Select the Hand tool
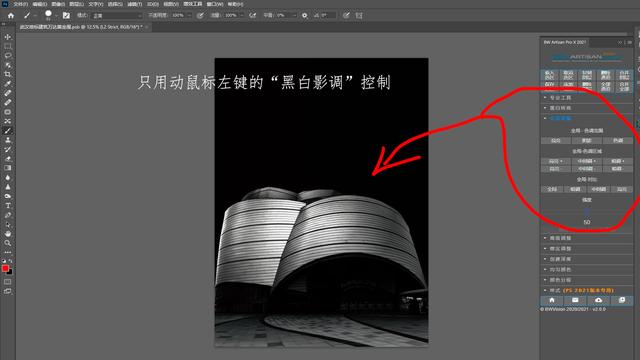The height and width of the screenshot is (360, 640). pos(8,234)
